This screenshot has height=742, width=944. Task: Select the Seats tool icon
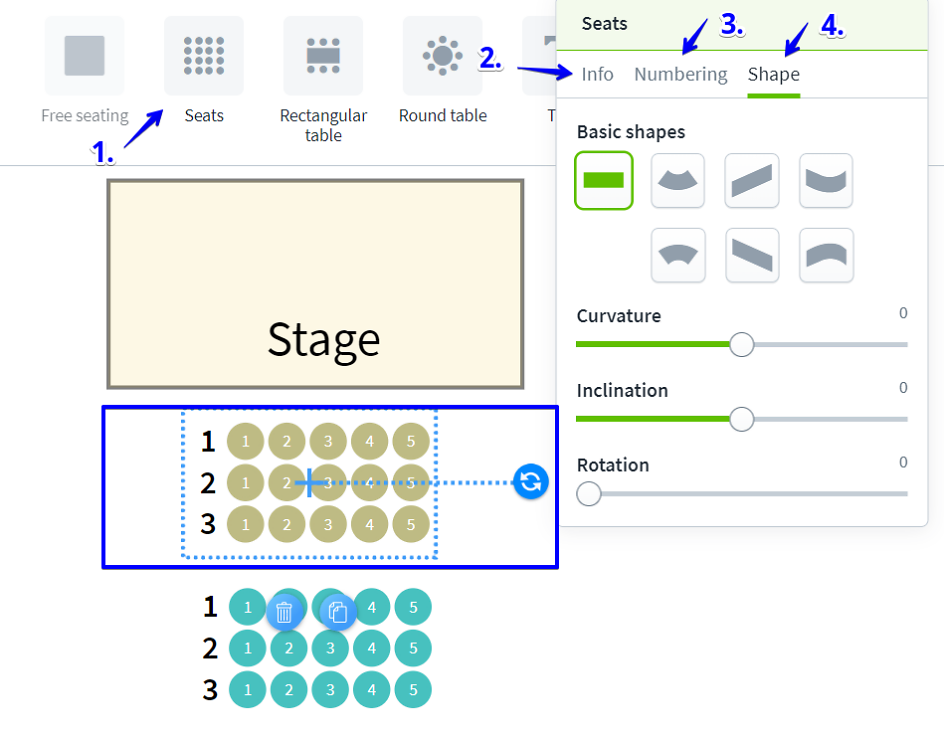[x=204, y=56]
